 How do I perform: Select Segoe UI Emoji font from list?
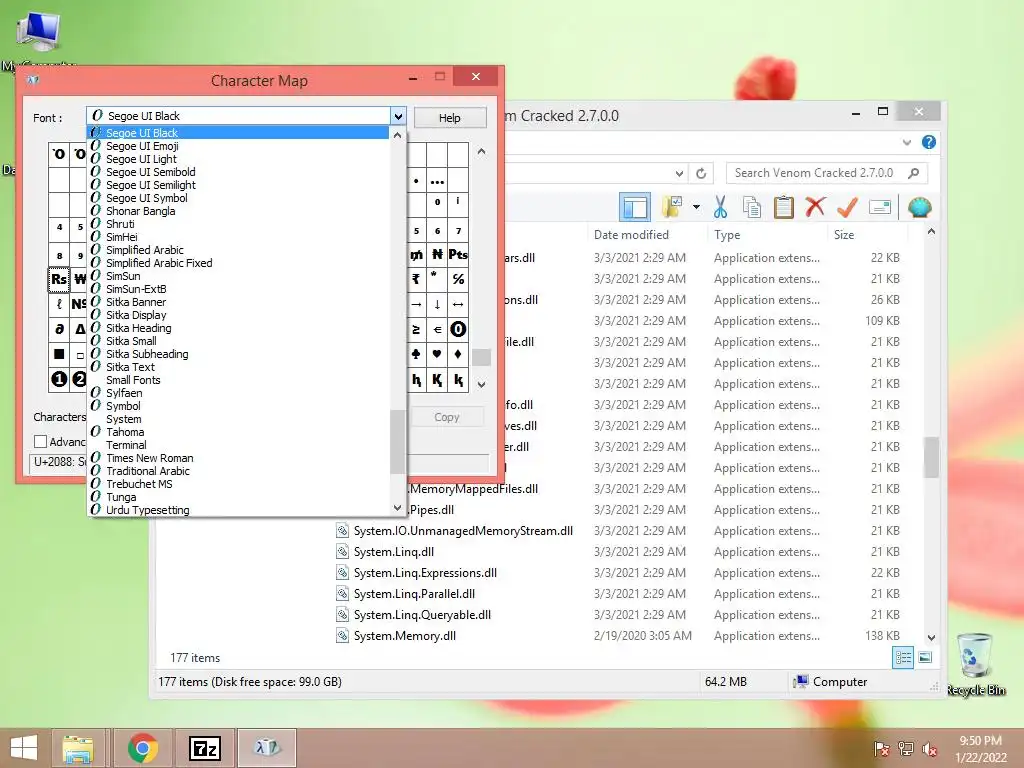(142, 146)
